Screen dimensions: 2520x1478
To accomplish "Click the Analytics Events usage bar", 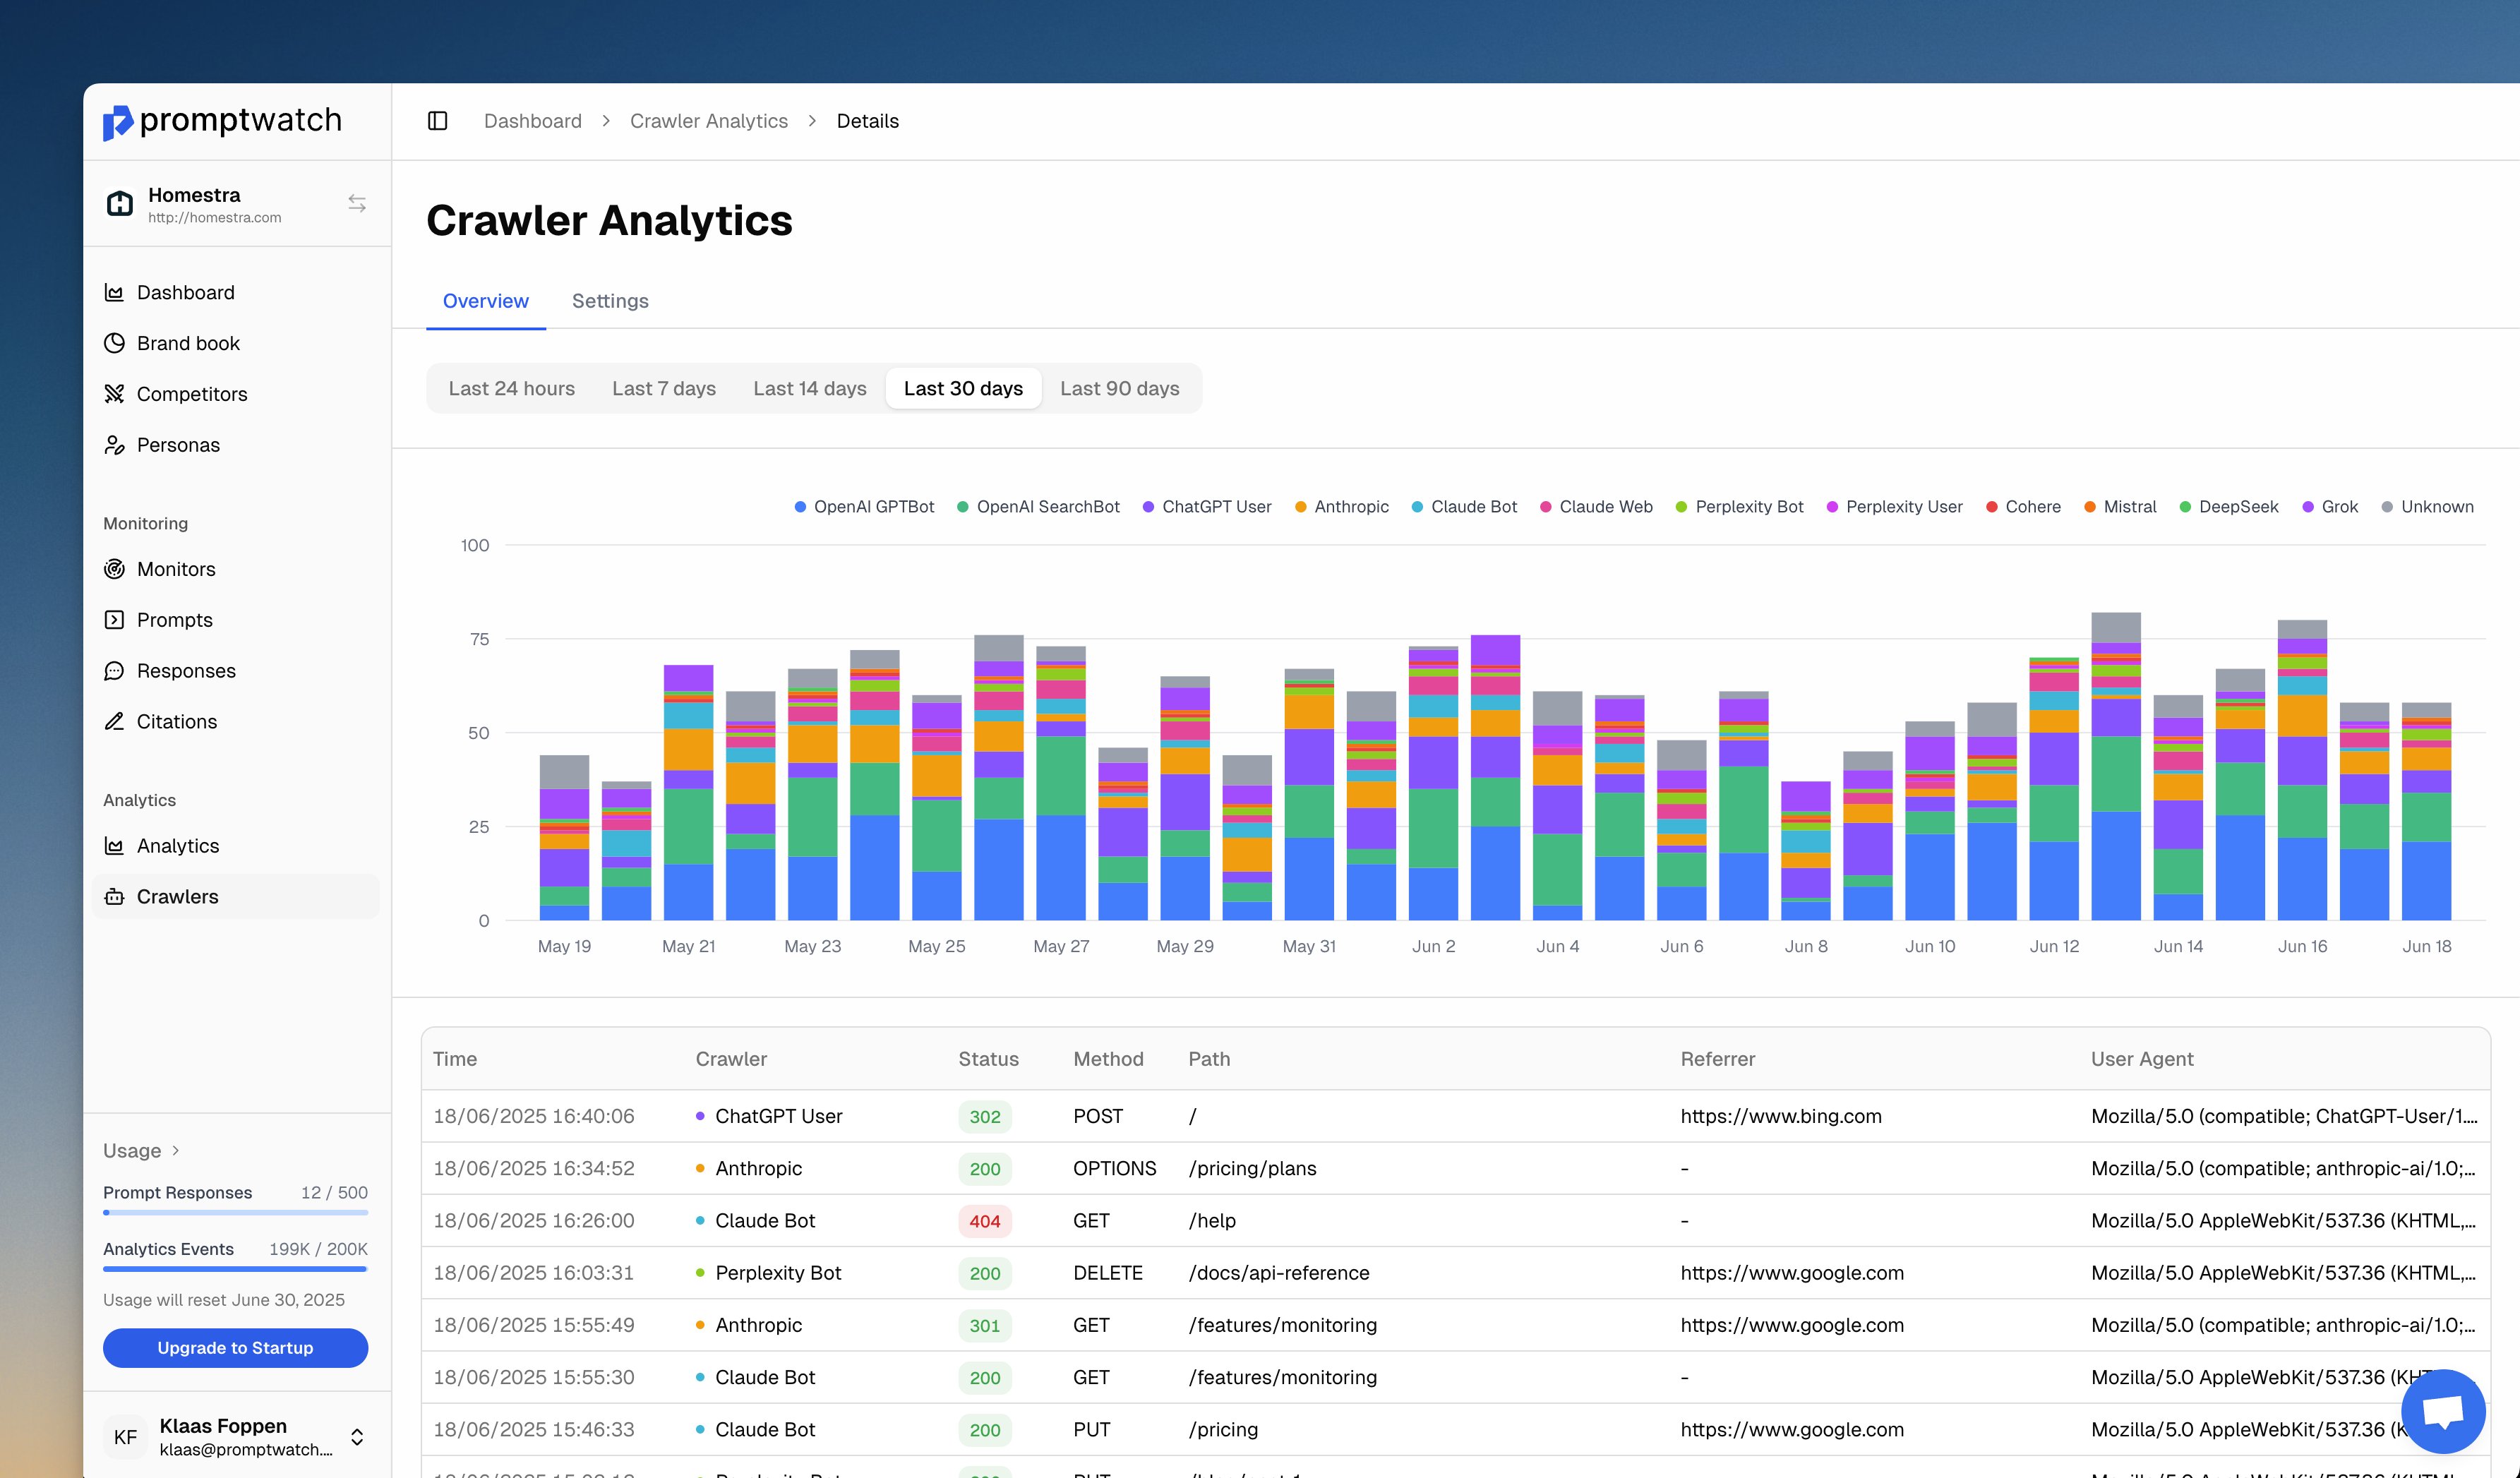I will [x=236, y=1268].
